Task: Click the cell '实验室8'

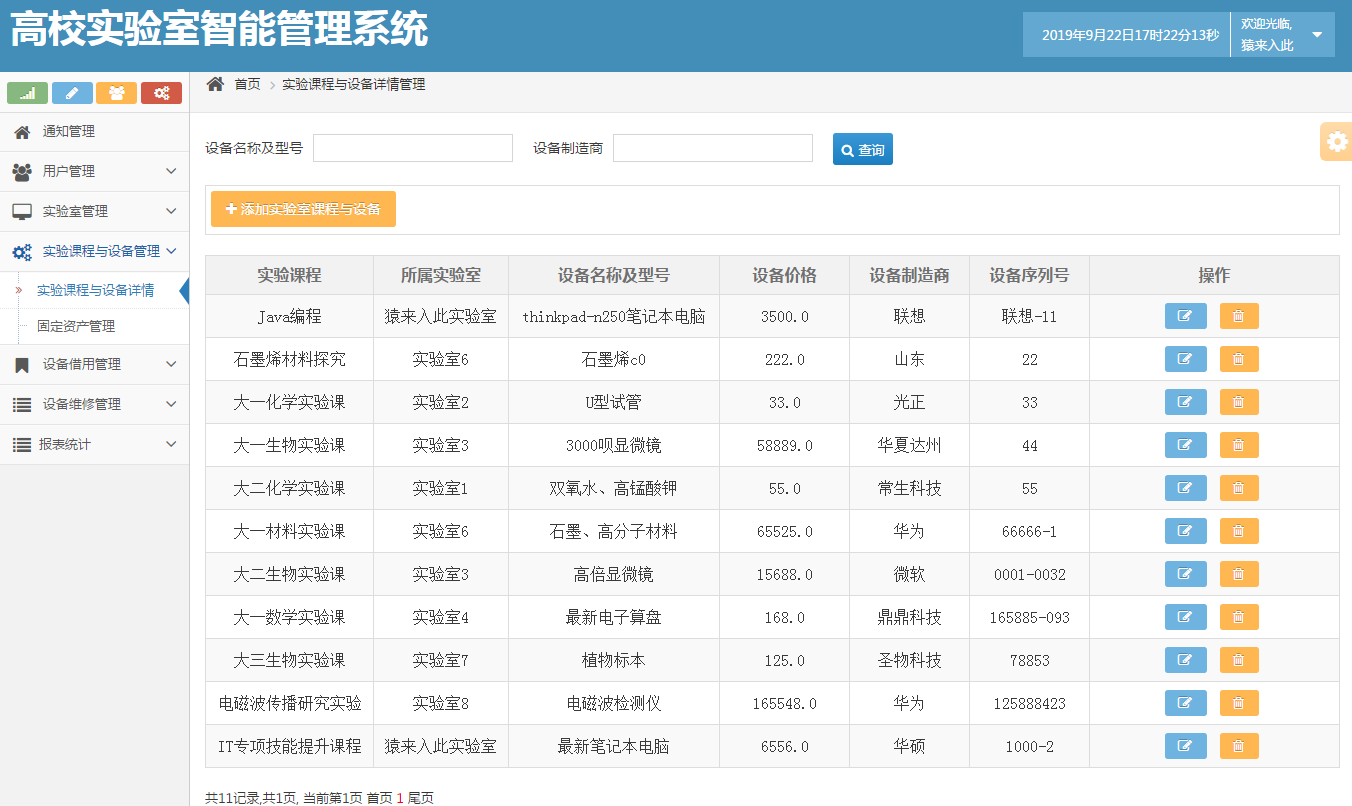Action: 440,703
